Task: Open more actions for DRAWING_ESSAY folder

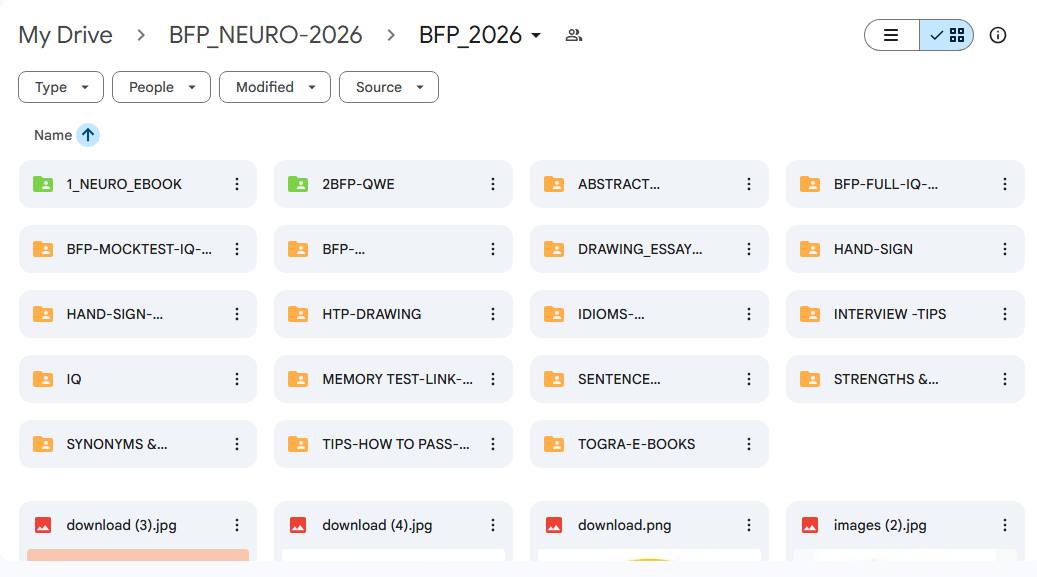Action: point(749,249)
